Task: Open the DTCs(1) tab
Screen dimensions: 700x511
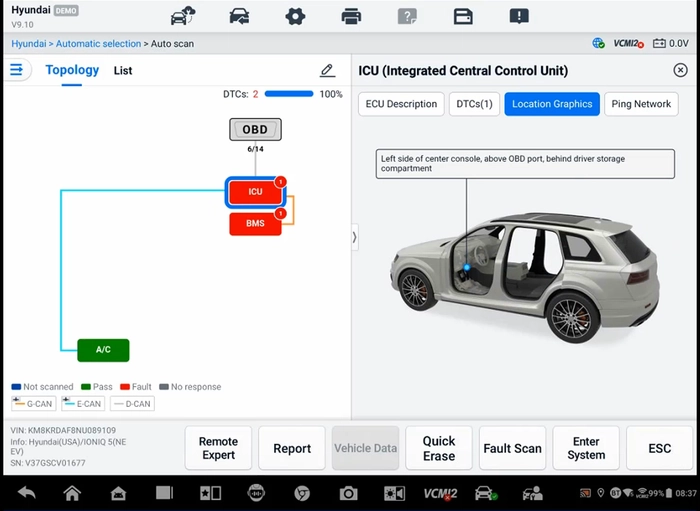Action: pyautogui.click(x=474, y=104)
